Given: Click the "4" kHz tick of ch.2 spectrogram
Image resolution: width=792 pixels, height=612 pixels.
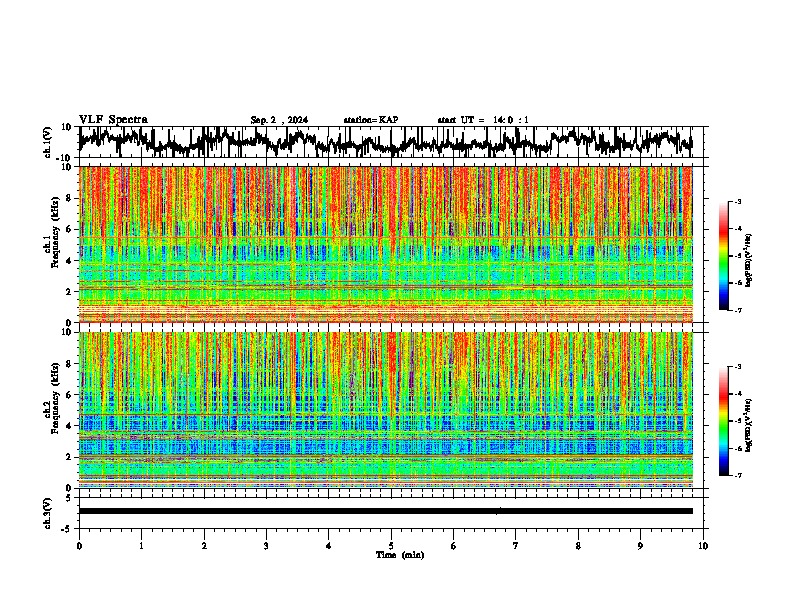Looking at the screenshot, I should (70, 426).
